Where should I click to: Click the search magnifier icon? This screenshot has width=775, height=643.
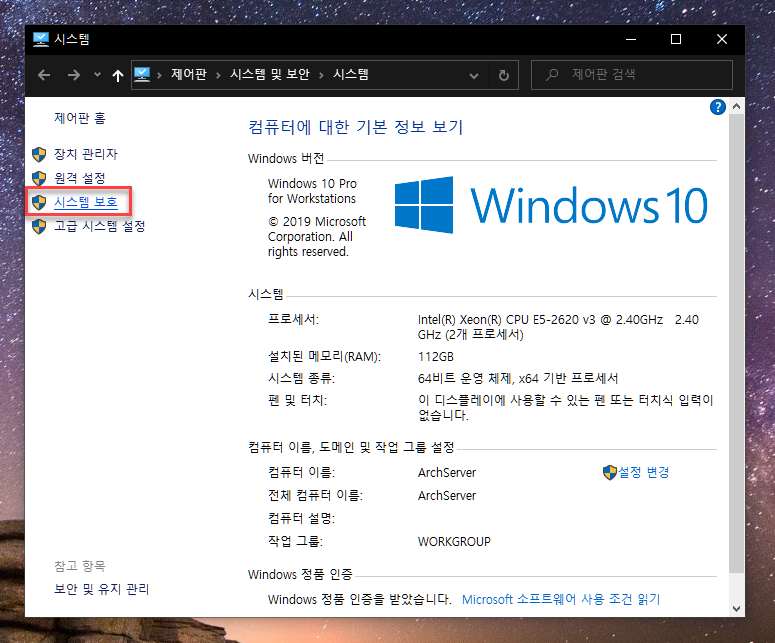pos(552,75)
